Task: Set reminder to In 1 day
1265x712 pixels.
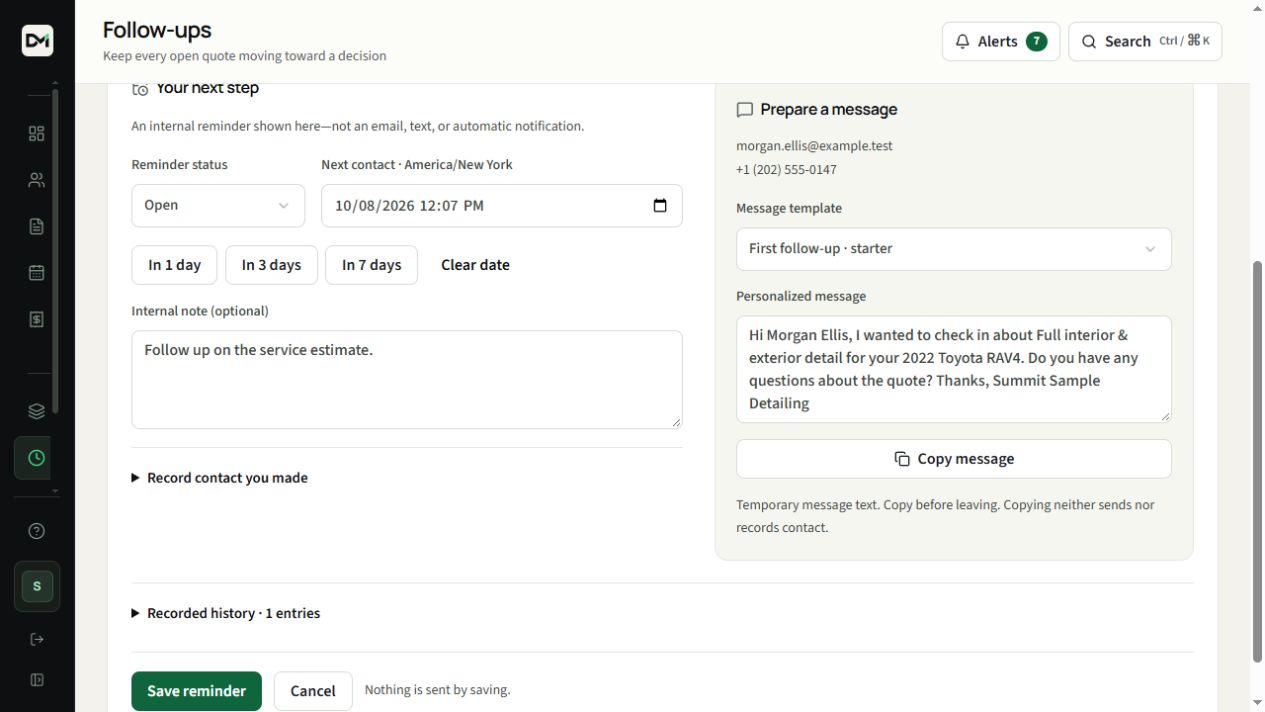Action: (x=174, y=265)
